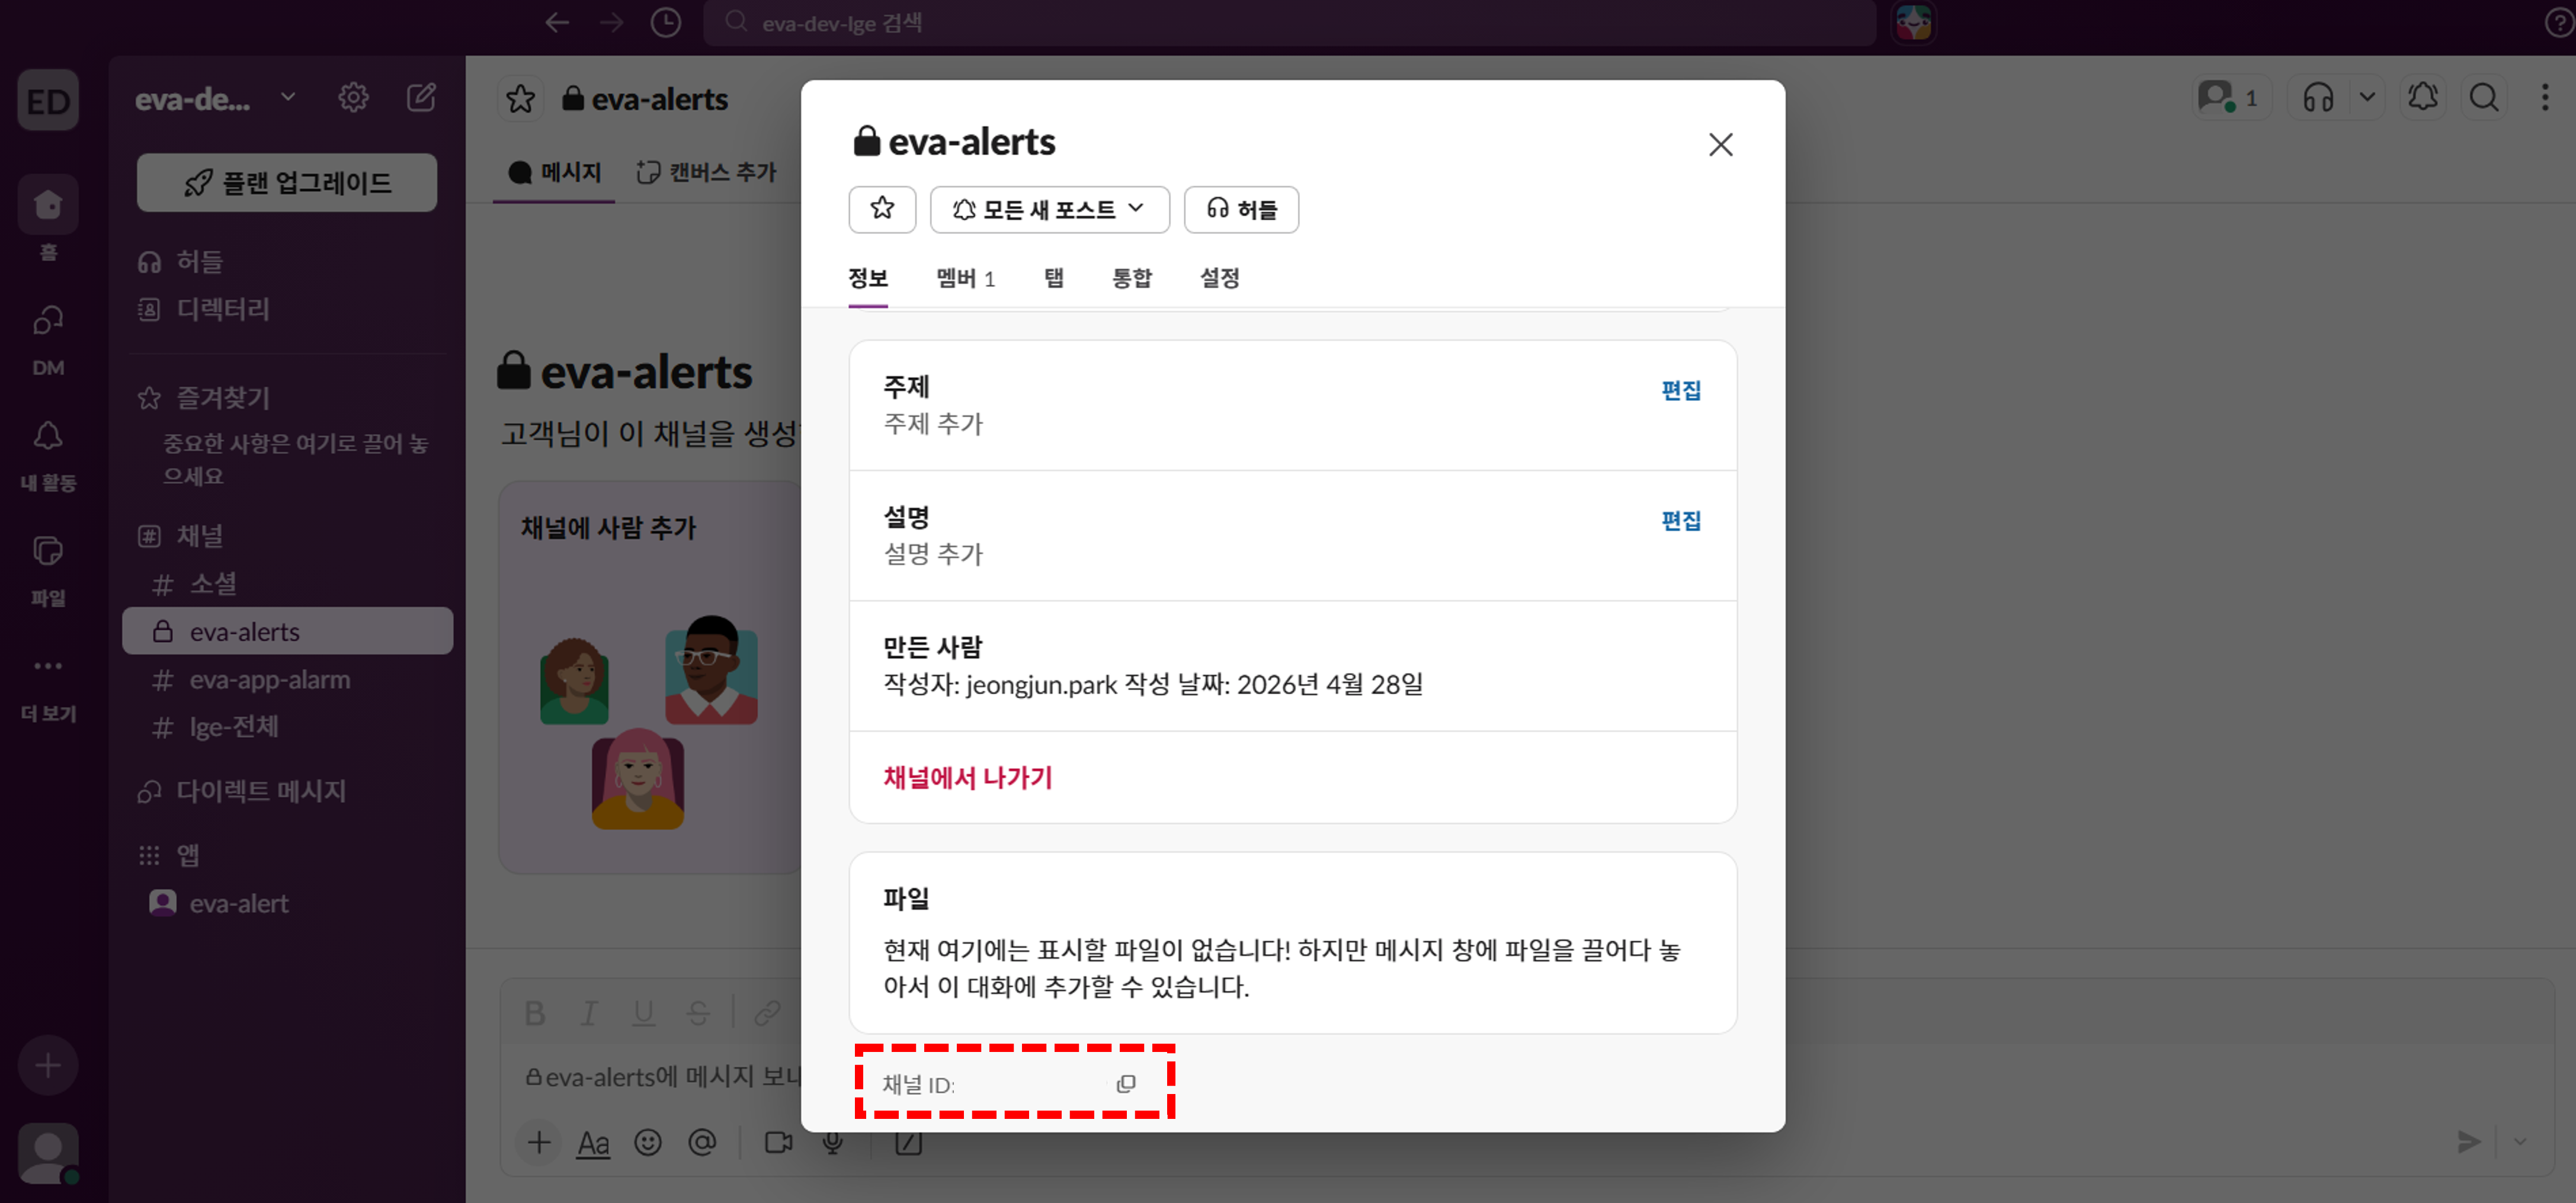
Task: Open notification bell settings in the header
Action: [2422, 98]
